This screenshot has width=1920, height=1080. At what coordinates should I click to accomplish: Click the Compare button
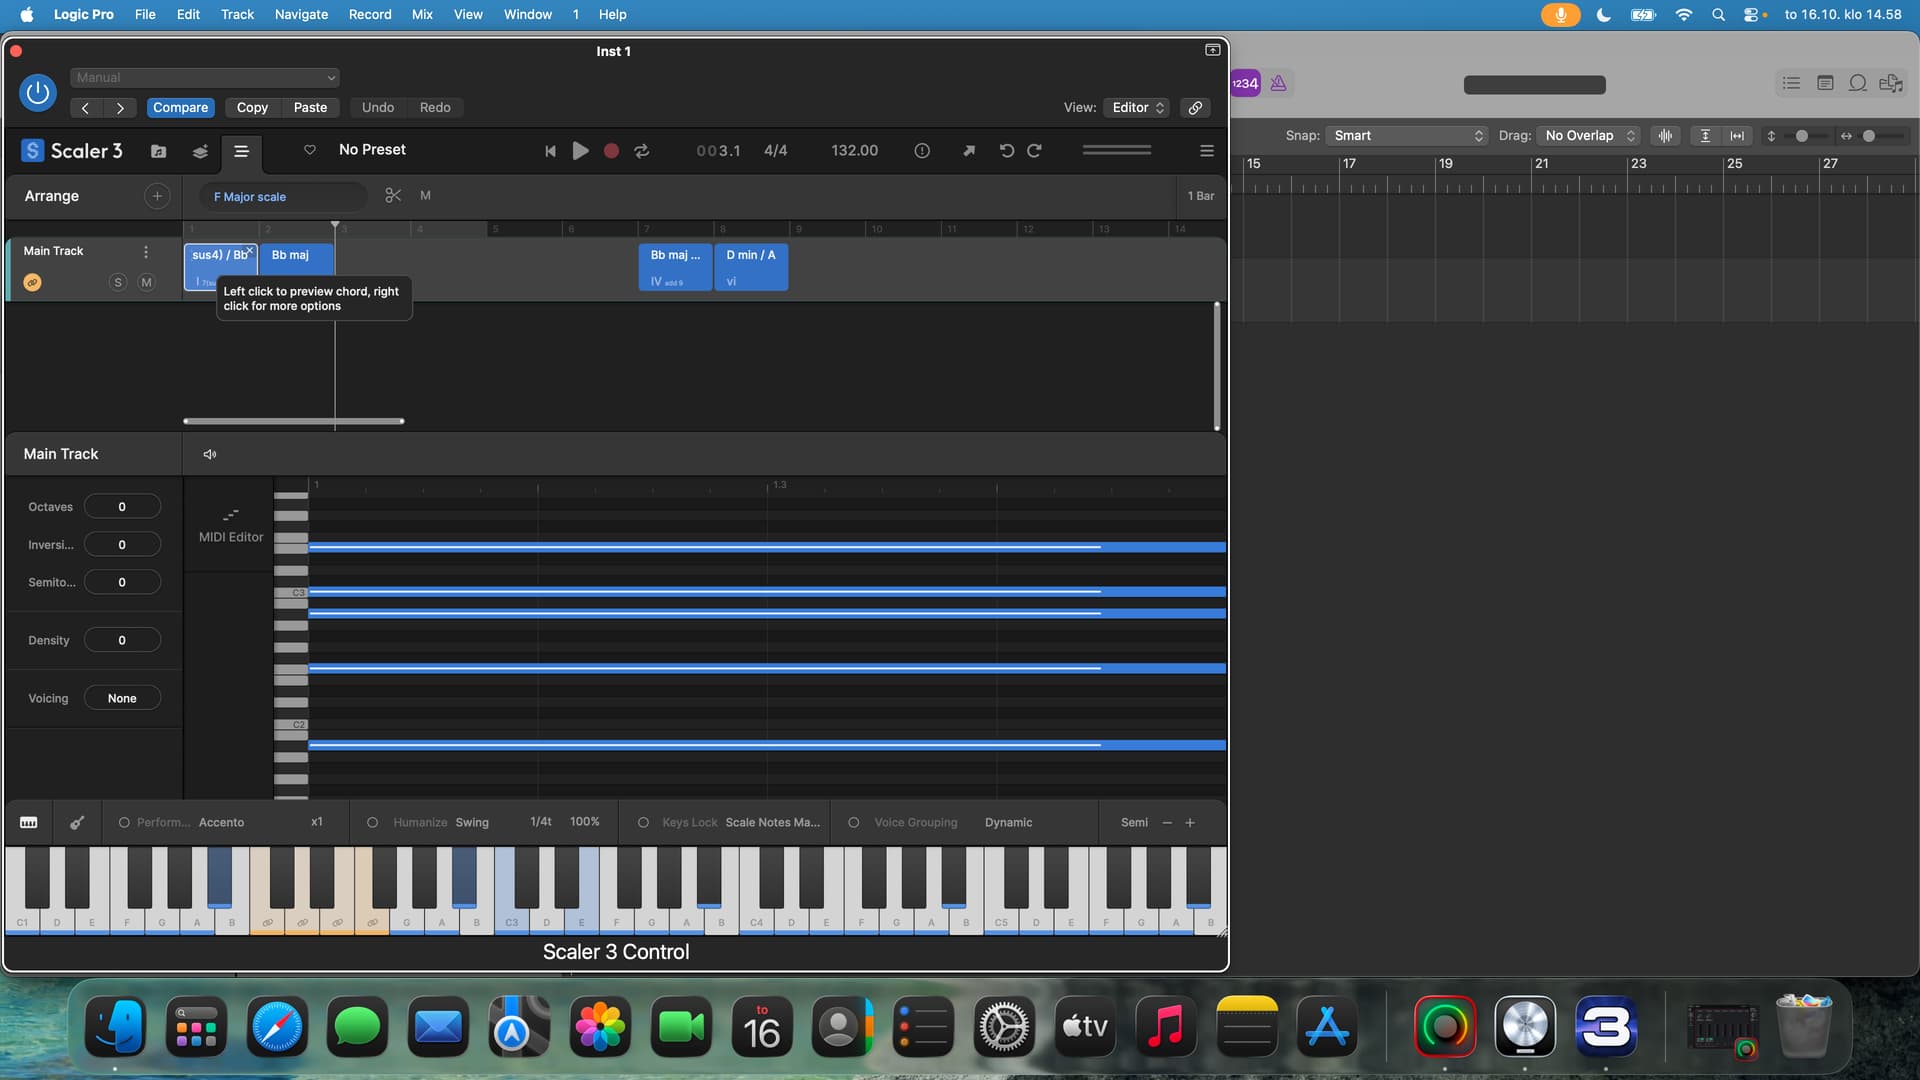[x=180, y=108]
